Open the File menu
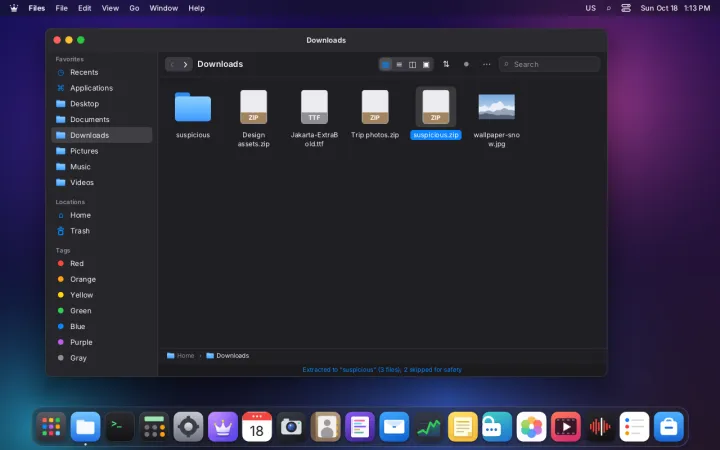This screenshot has height=450, width=720. (62, 8)
